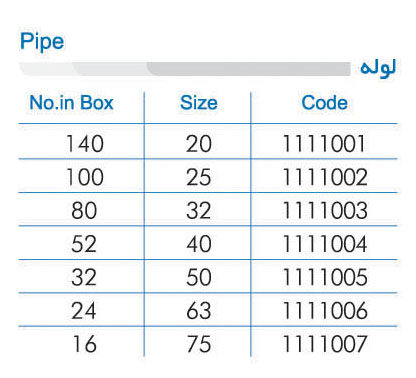The image size is (416, 378).
Task: Select the Size column header
Action: [x=199, y=102]
